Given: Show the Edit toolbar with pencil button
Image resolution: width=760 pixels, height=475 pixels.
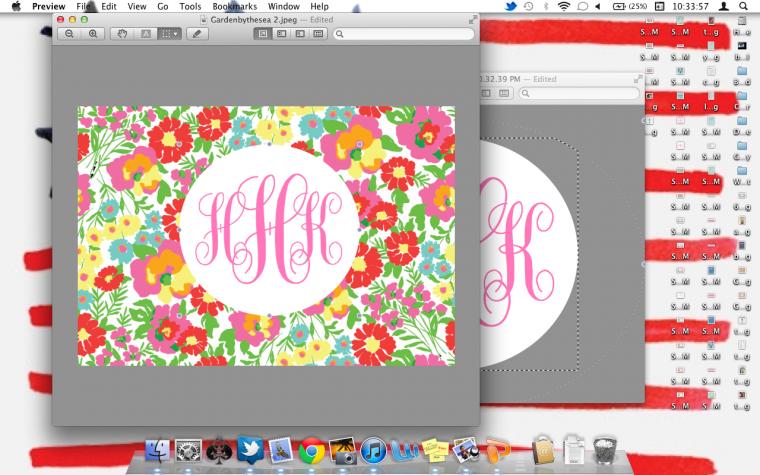Looking at the screenshot, I should click(x=197, y=34).
